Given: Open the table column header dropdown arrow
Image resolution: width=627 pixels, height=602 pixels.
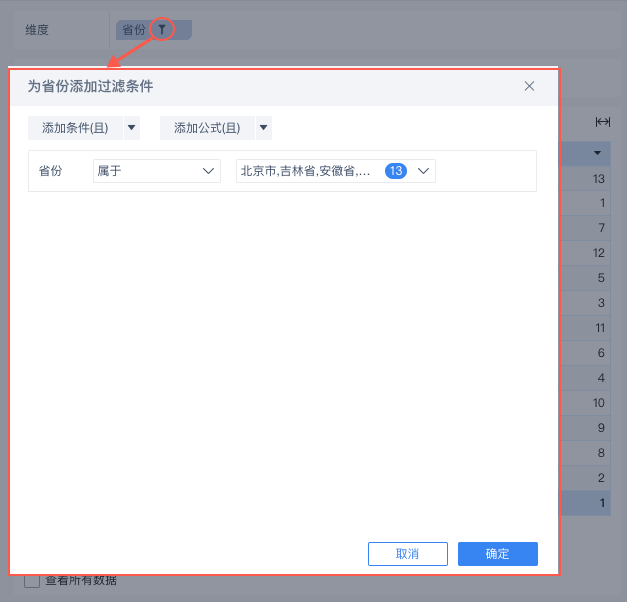Looking at the screenshot, I should (x=597, y=153).
